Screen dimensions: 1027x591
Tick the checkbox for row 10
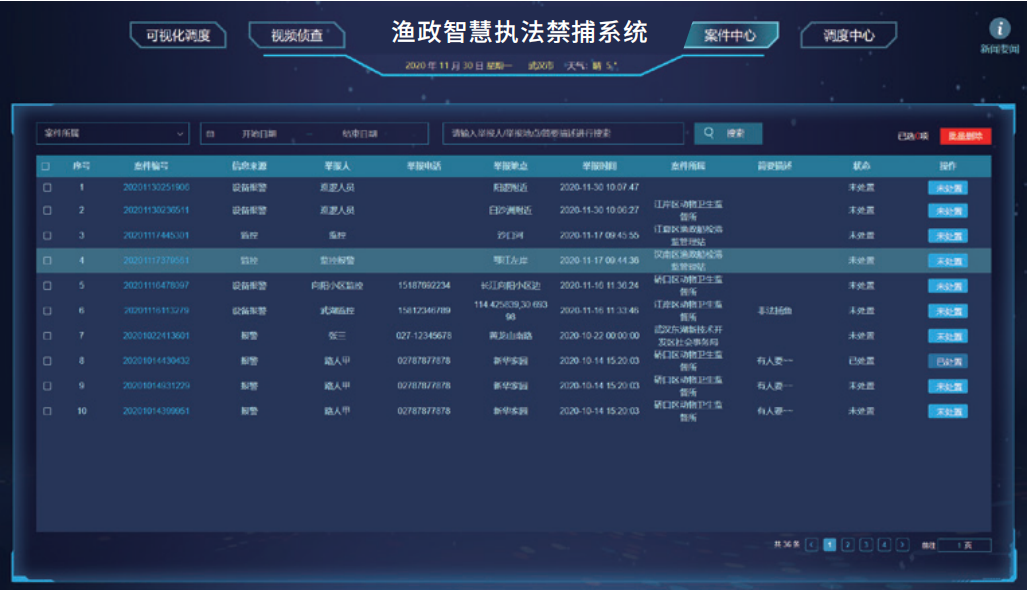pyautogui.click(x=46, y=411)
